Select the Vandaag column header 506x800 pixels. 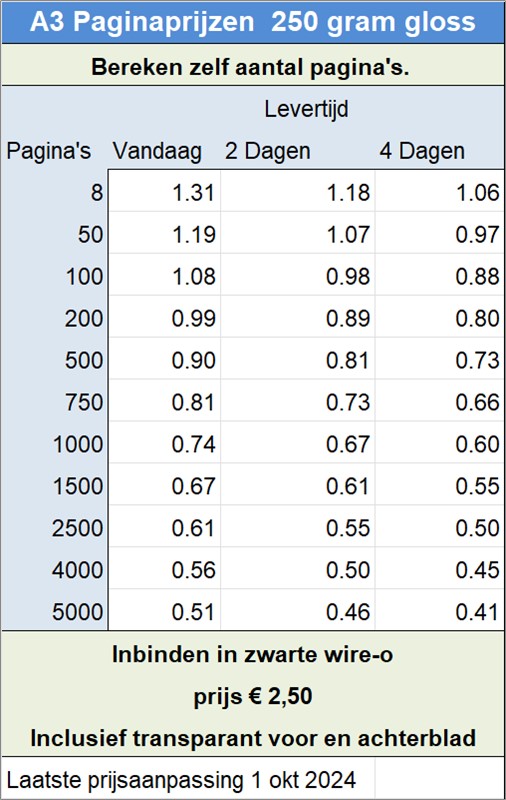click(157, 152)
